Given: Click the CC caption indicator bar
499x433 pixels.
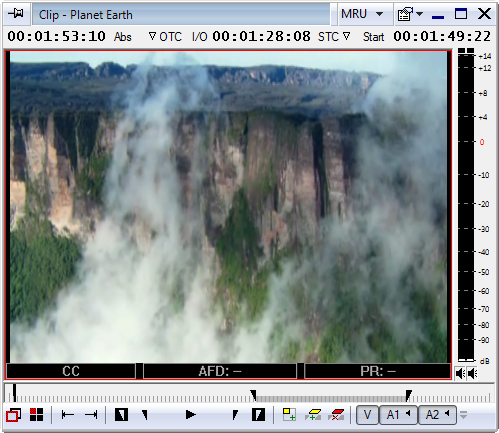Looking at the screenshot, I should pyautogui.click(x=71, y=371).
